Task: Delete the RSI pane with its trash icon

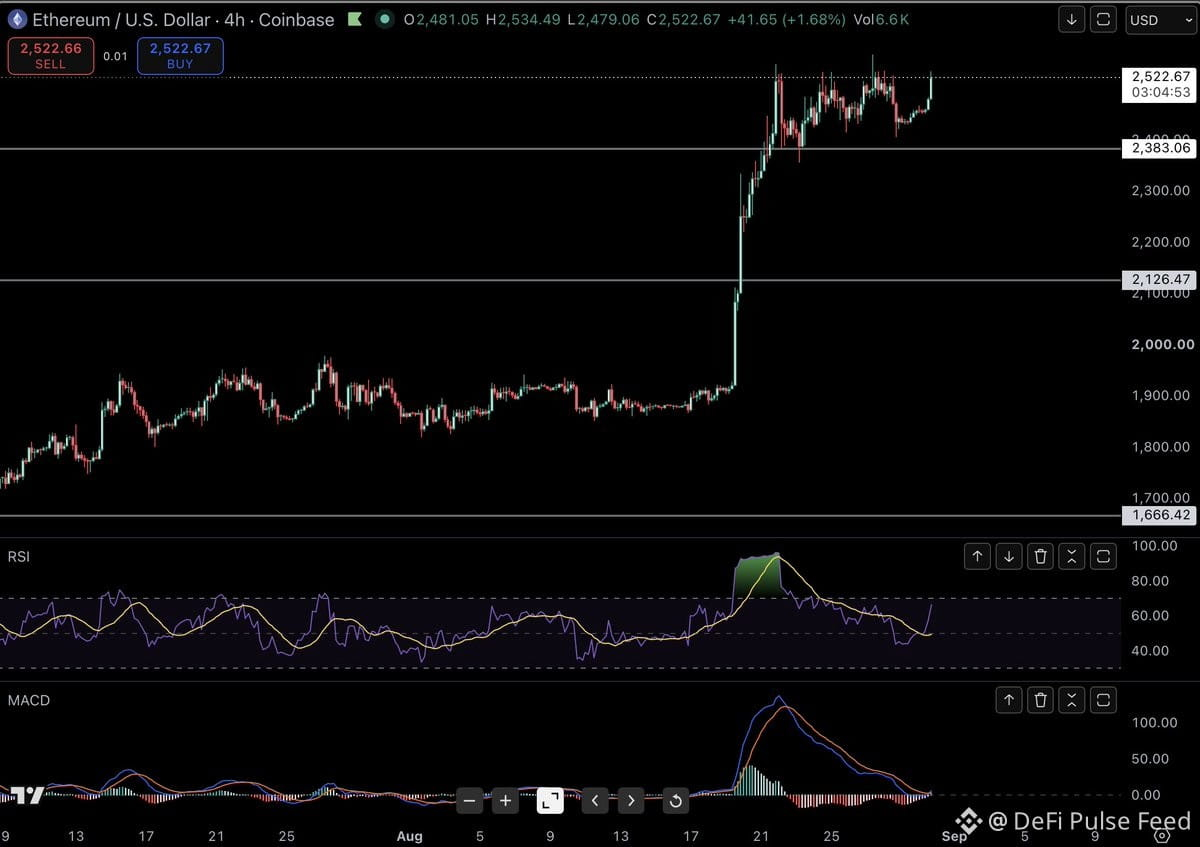Action: click(1041, 557)
